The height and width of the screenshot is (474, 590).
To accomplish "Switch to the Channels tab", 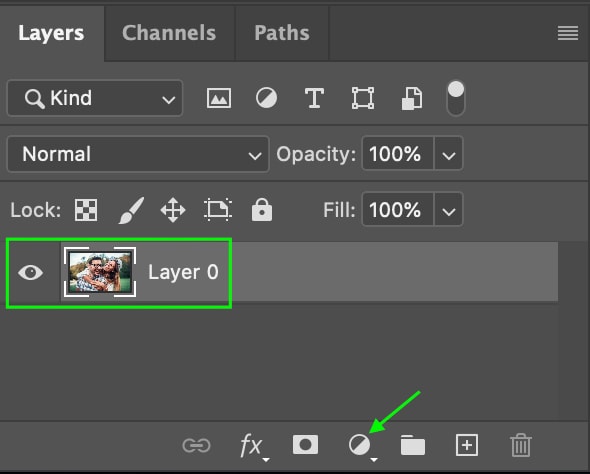I will (x=169, y=33).
